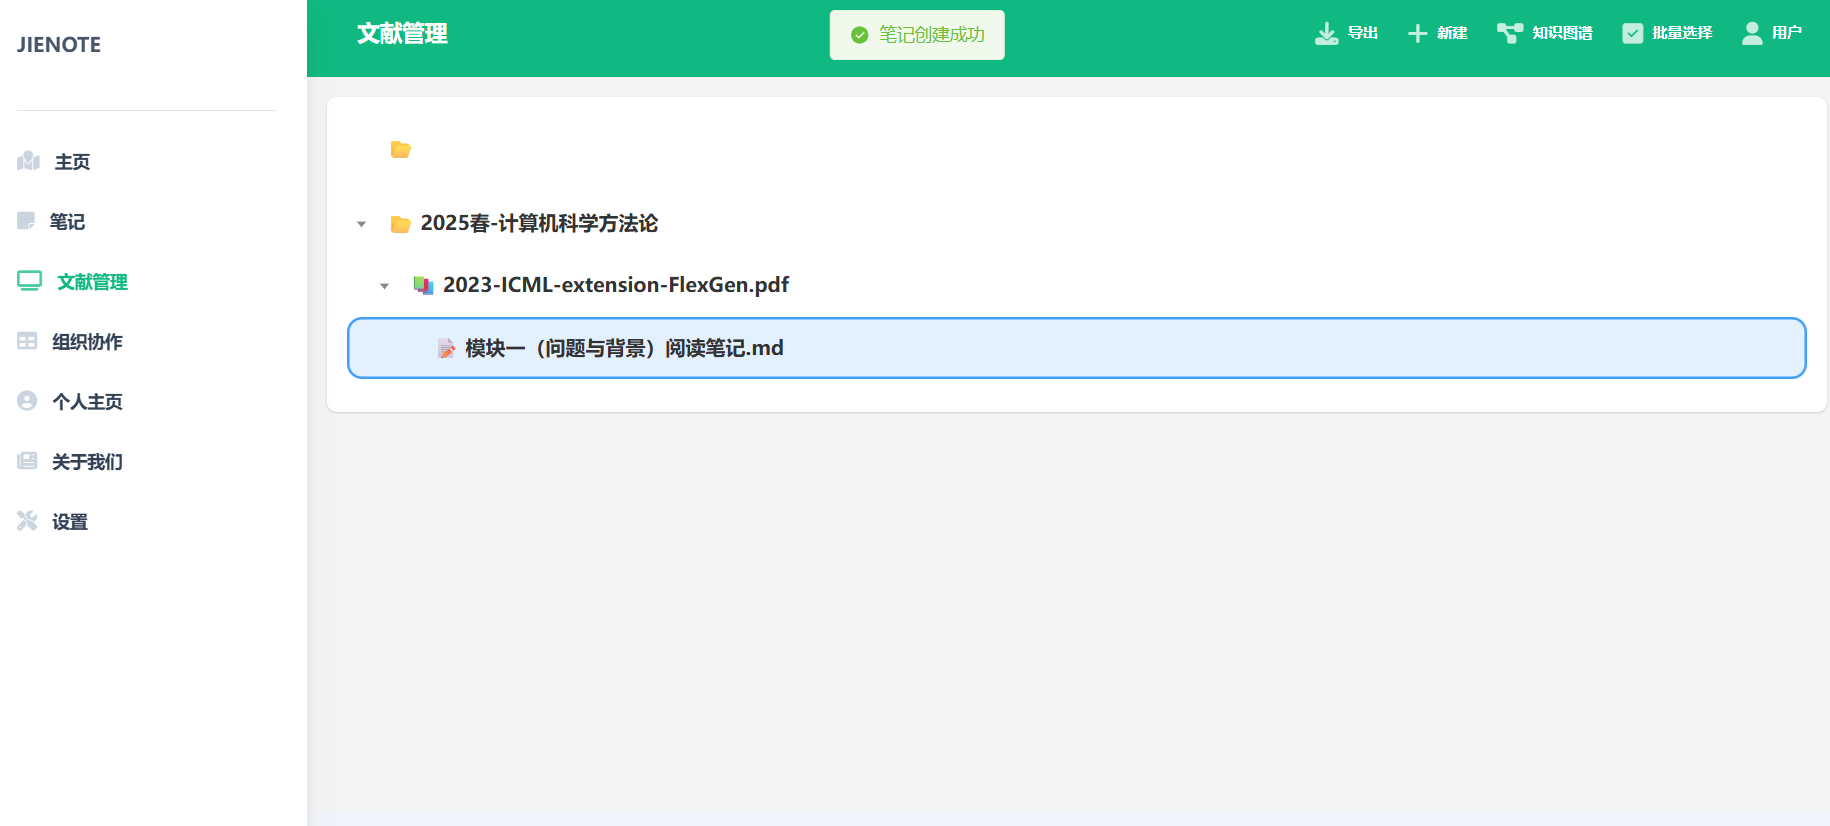1830x826 pixels.
Task: Click the 笔记创建成功 toast message
Action: [x=932, y=35]
